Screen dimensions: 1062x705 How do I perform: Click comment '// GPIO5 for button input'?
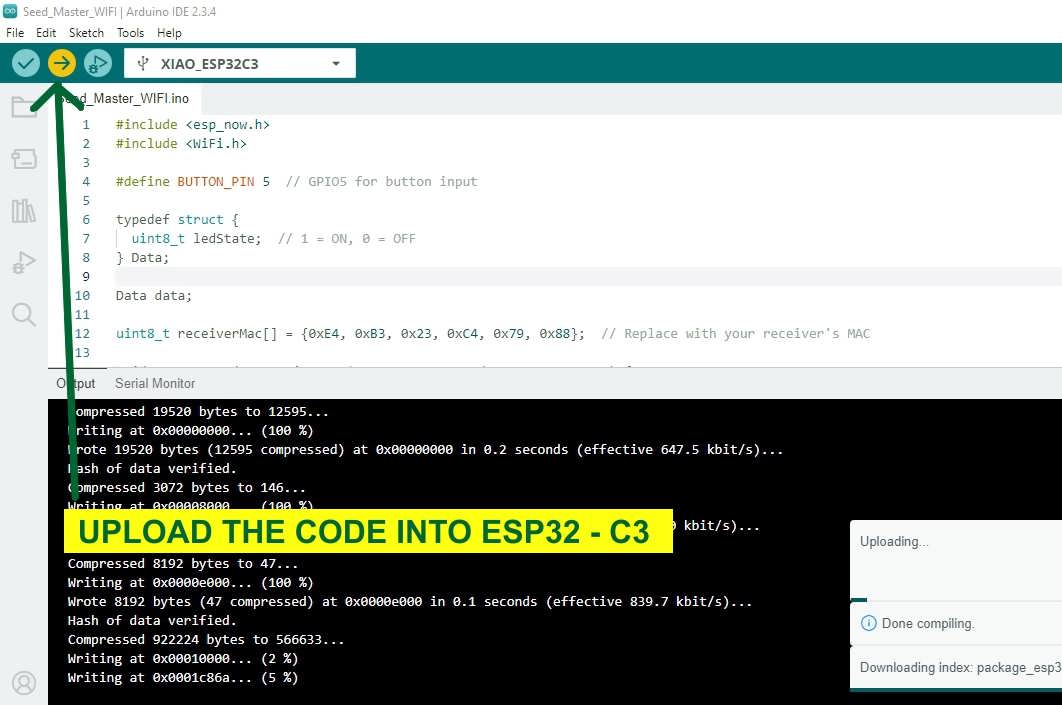381,181
